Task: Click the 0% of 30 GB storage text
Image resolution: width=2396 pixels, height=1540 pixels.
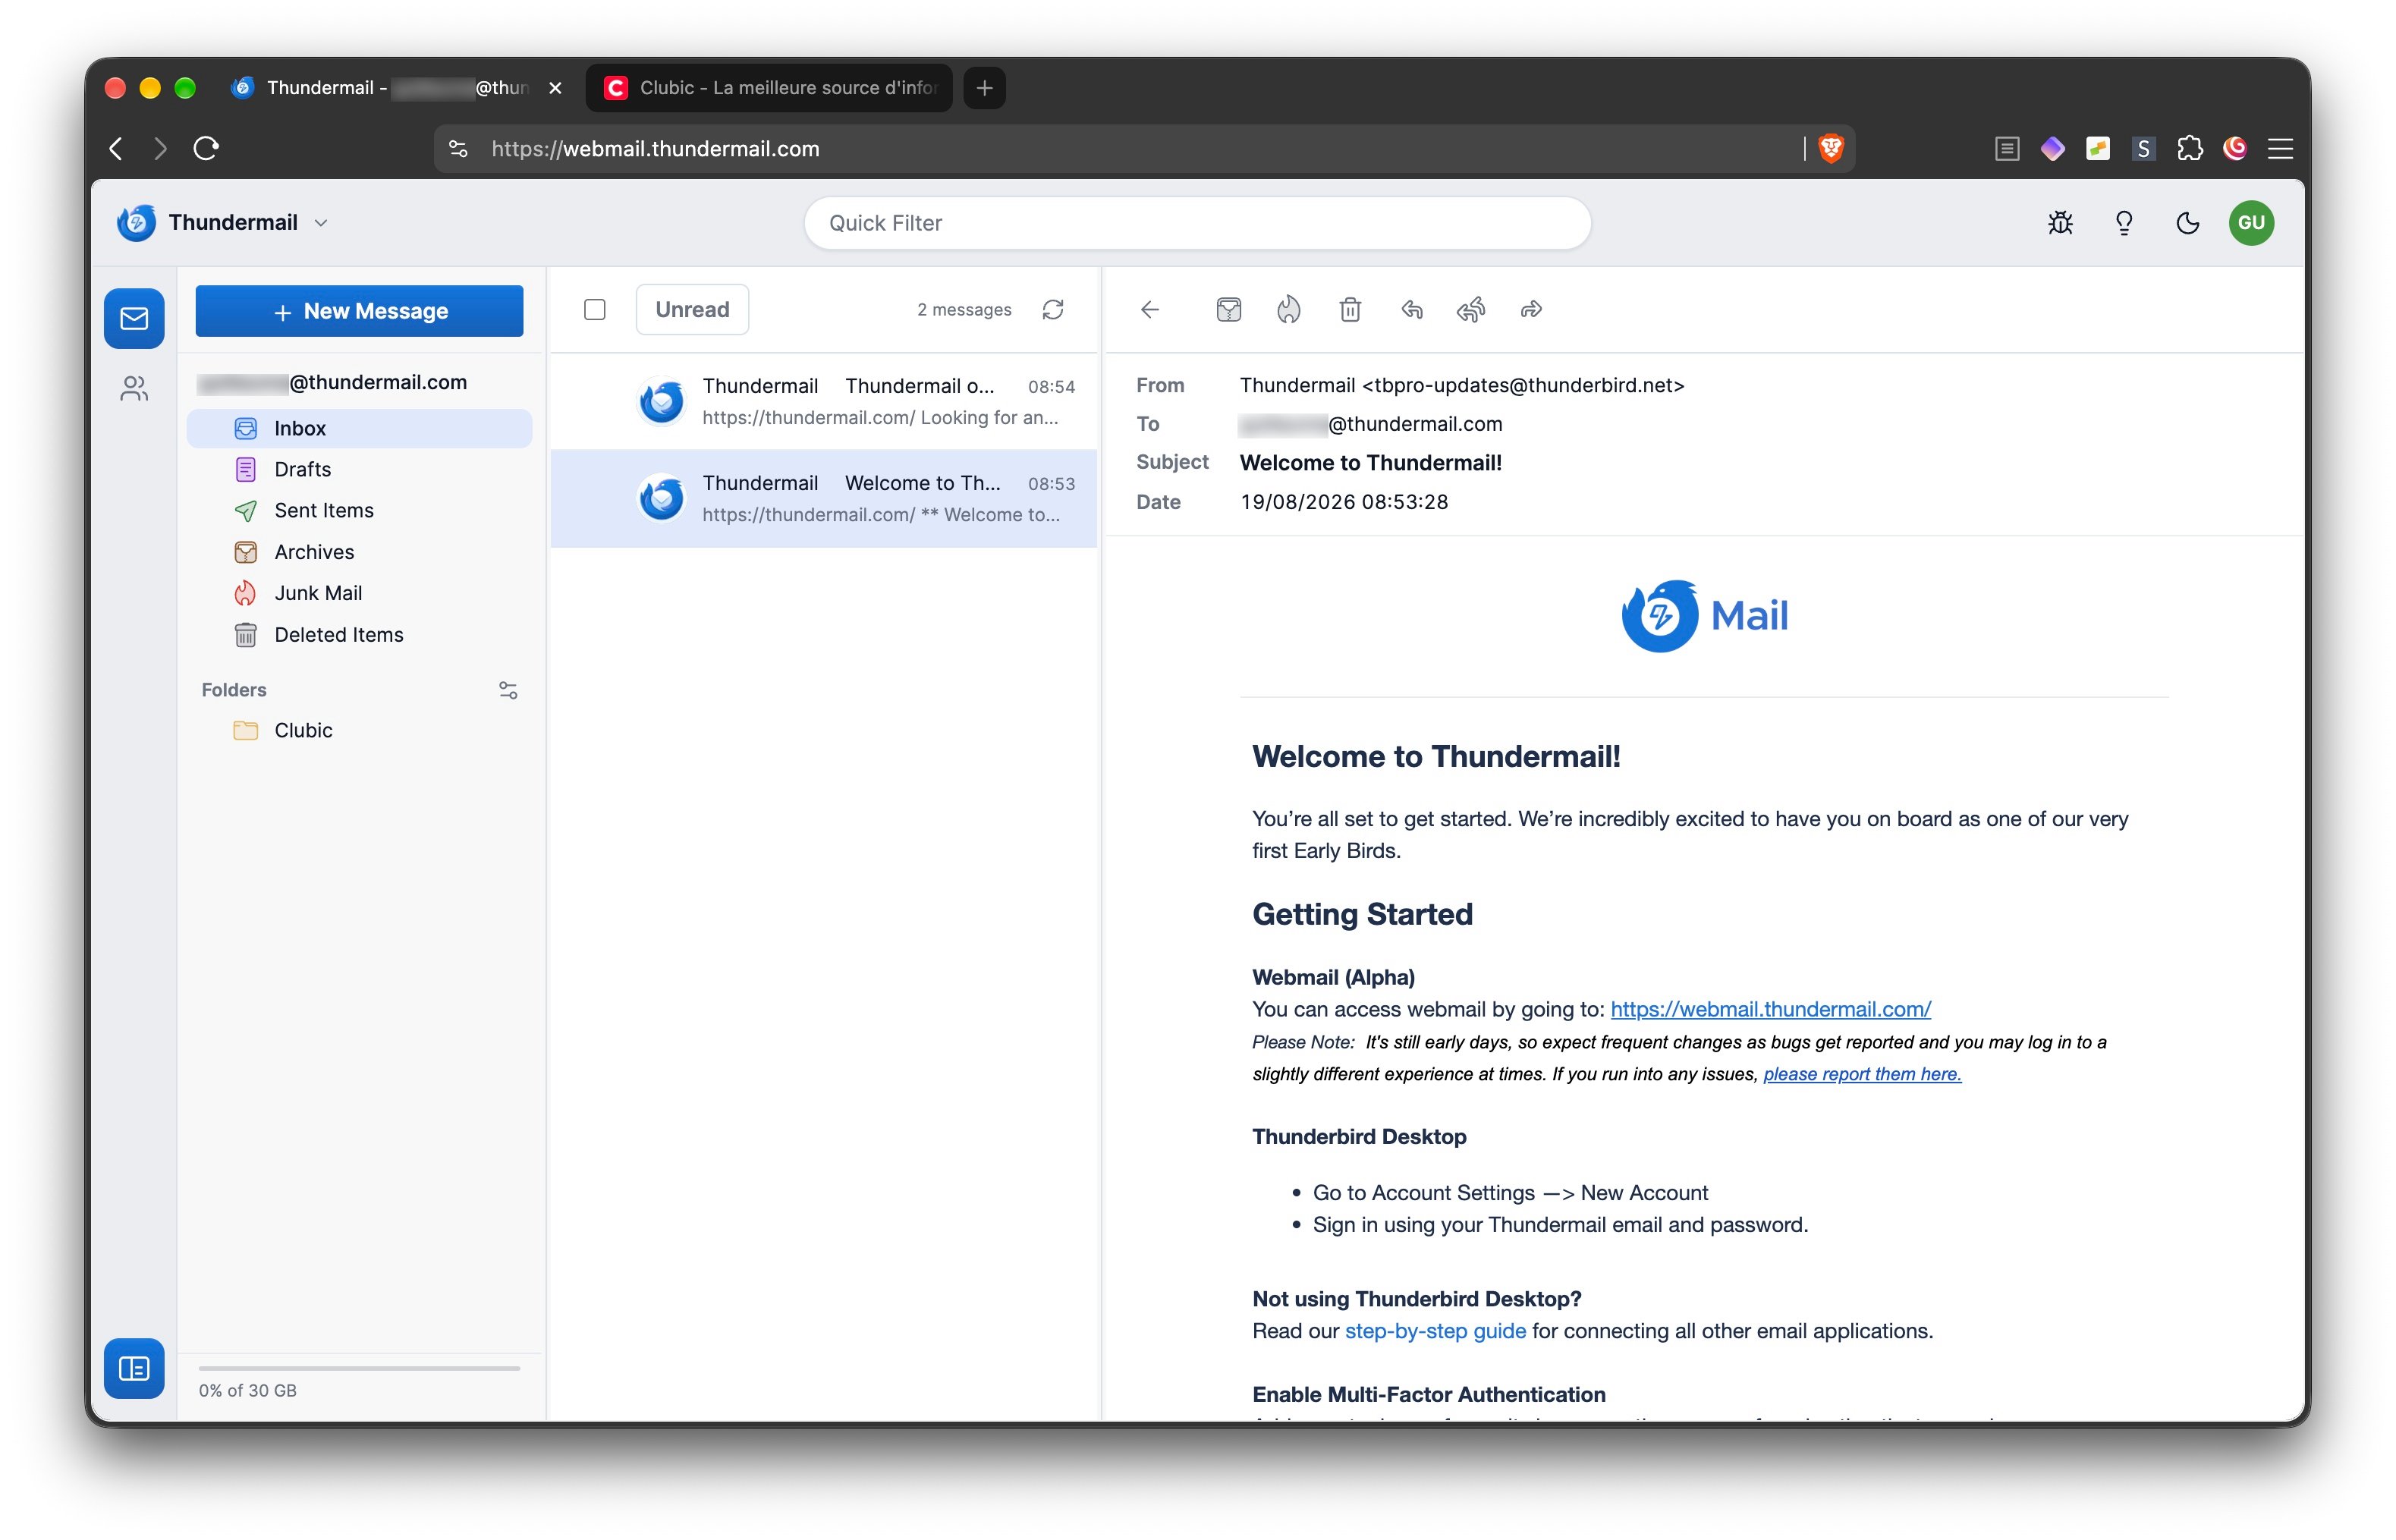Action: pyautogui.click(x=248, y=1390)
